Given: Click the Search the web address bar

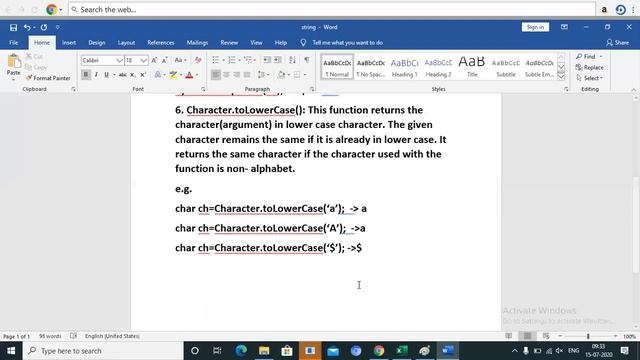Looking at the screenshot, I should (x=332, y=9).
